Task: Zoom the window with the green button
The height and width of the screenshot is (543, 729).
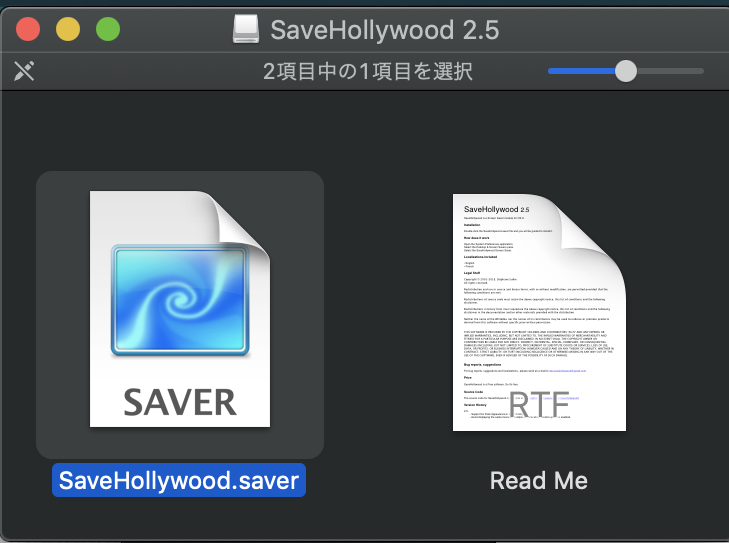Action: coord(108,29)
